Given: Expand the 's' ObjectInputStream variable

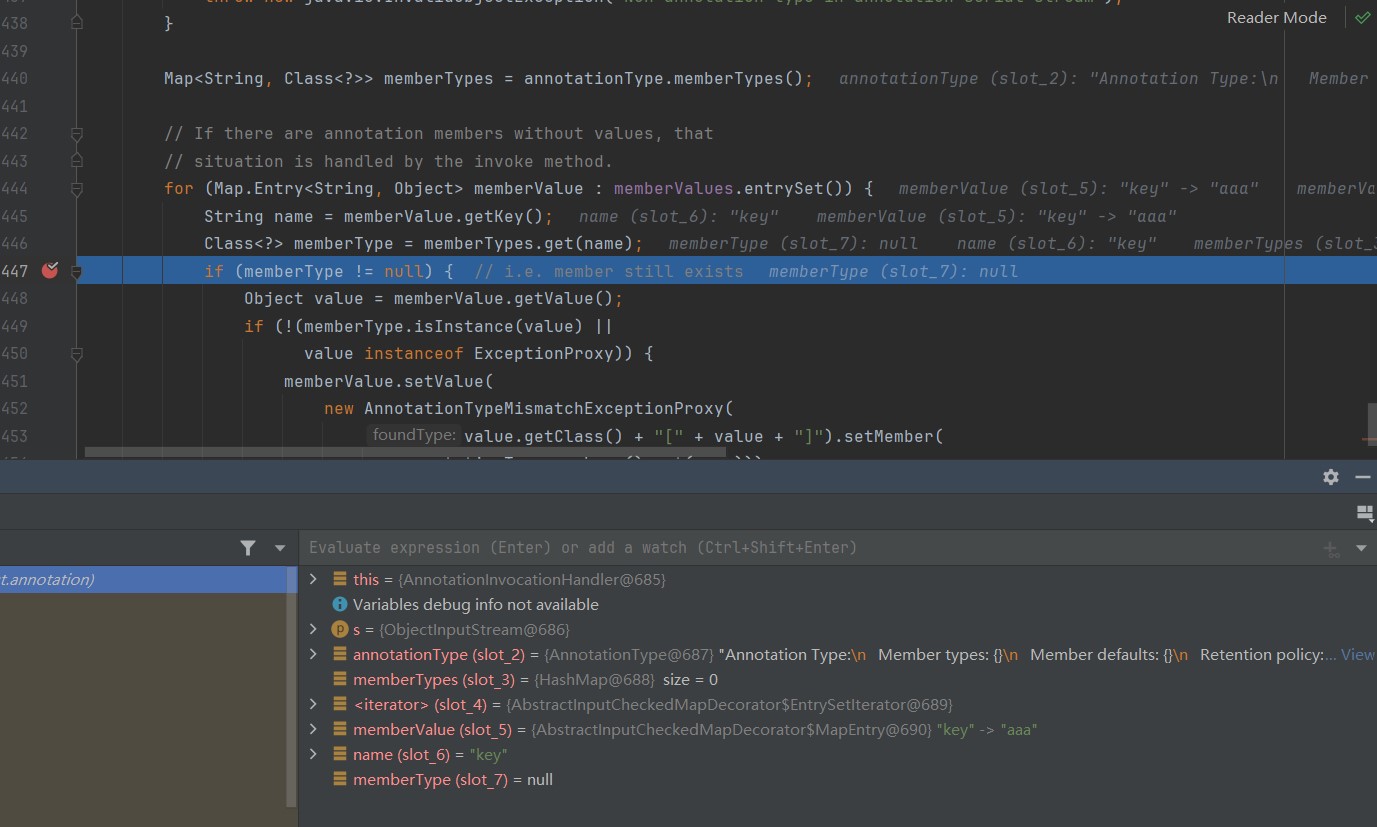Looking at the screenshot, I should (x=313, y=629).
